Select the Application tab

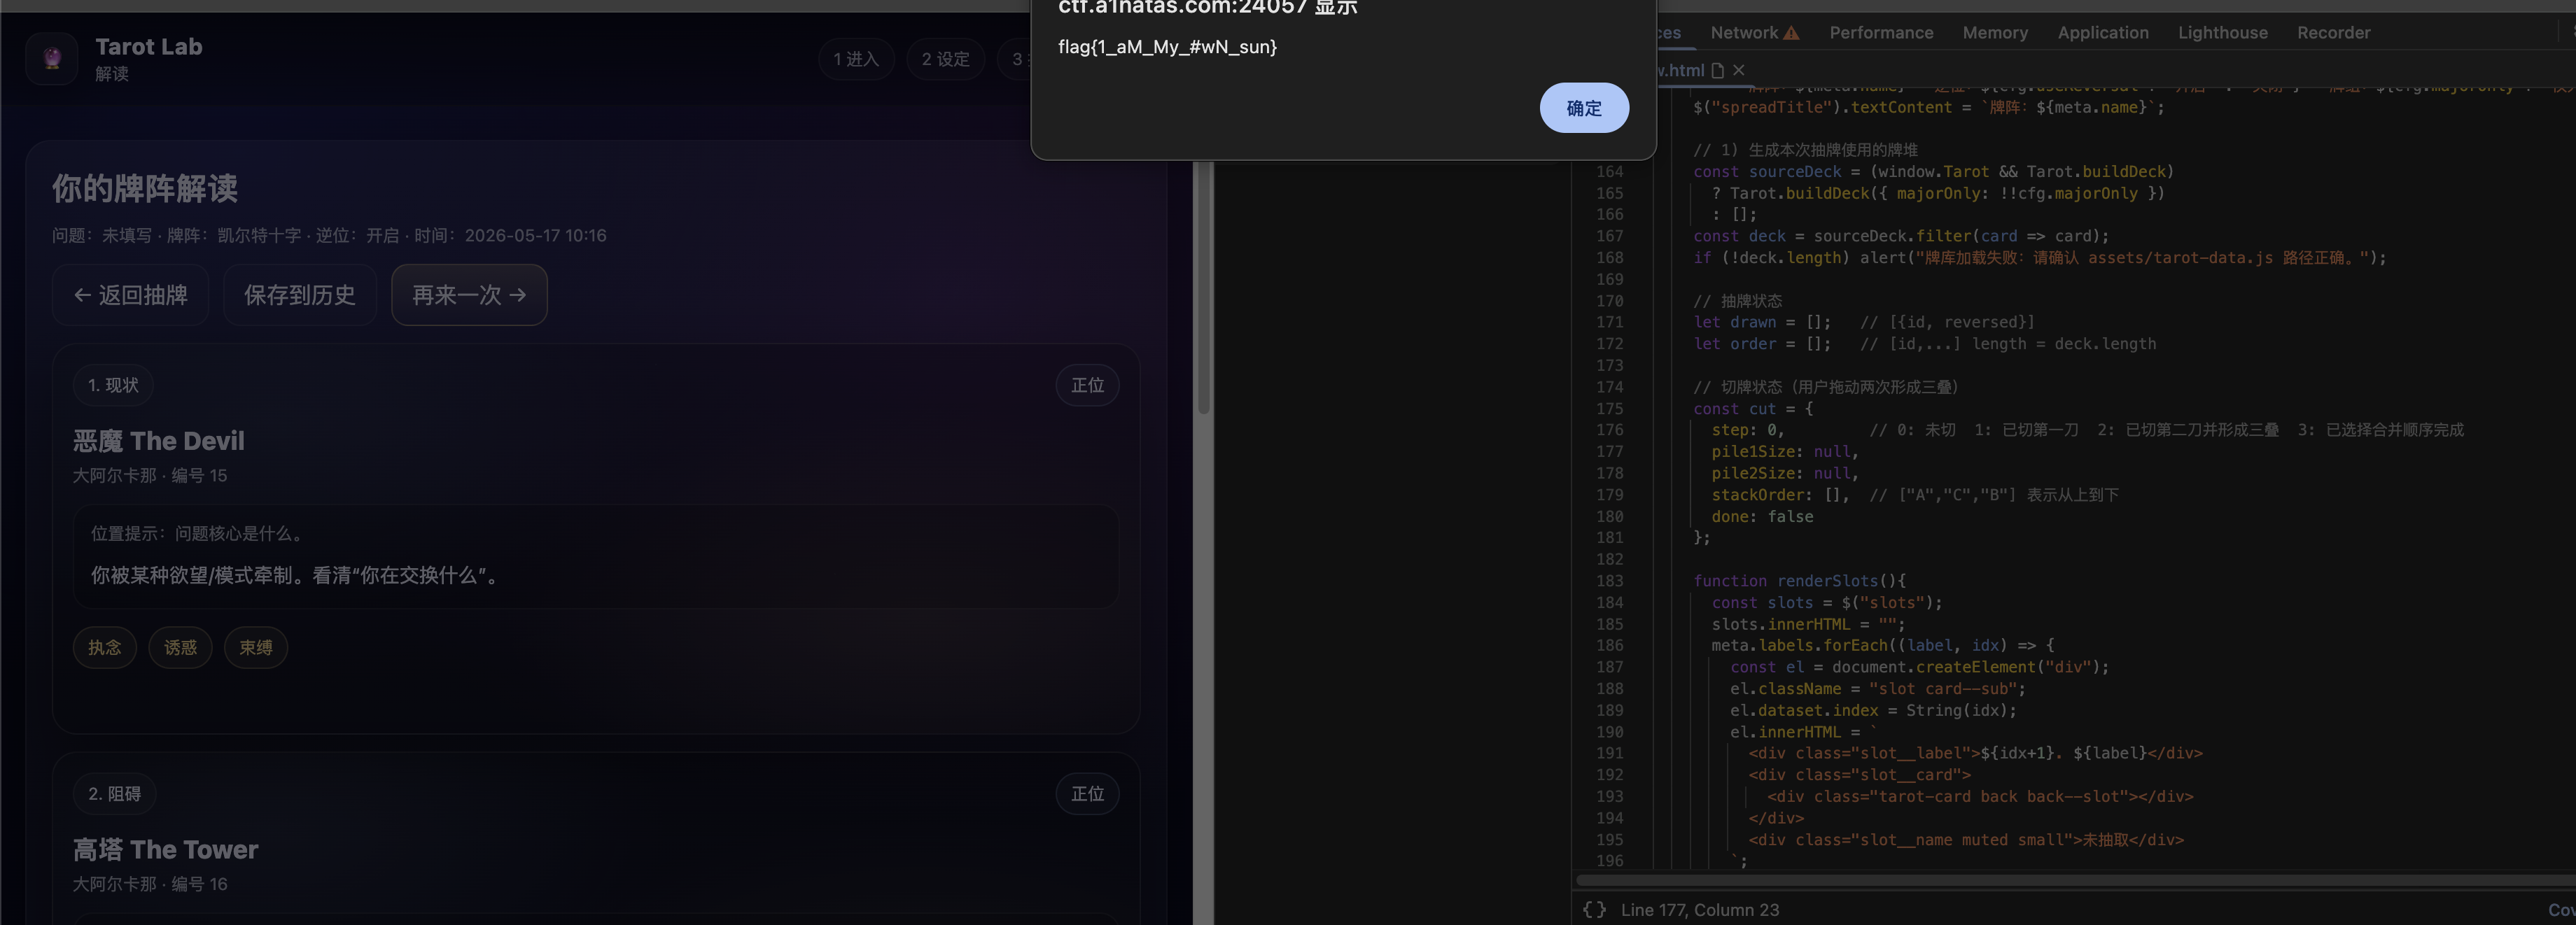2103,33
